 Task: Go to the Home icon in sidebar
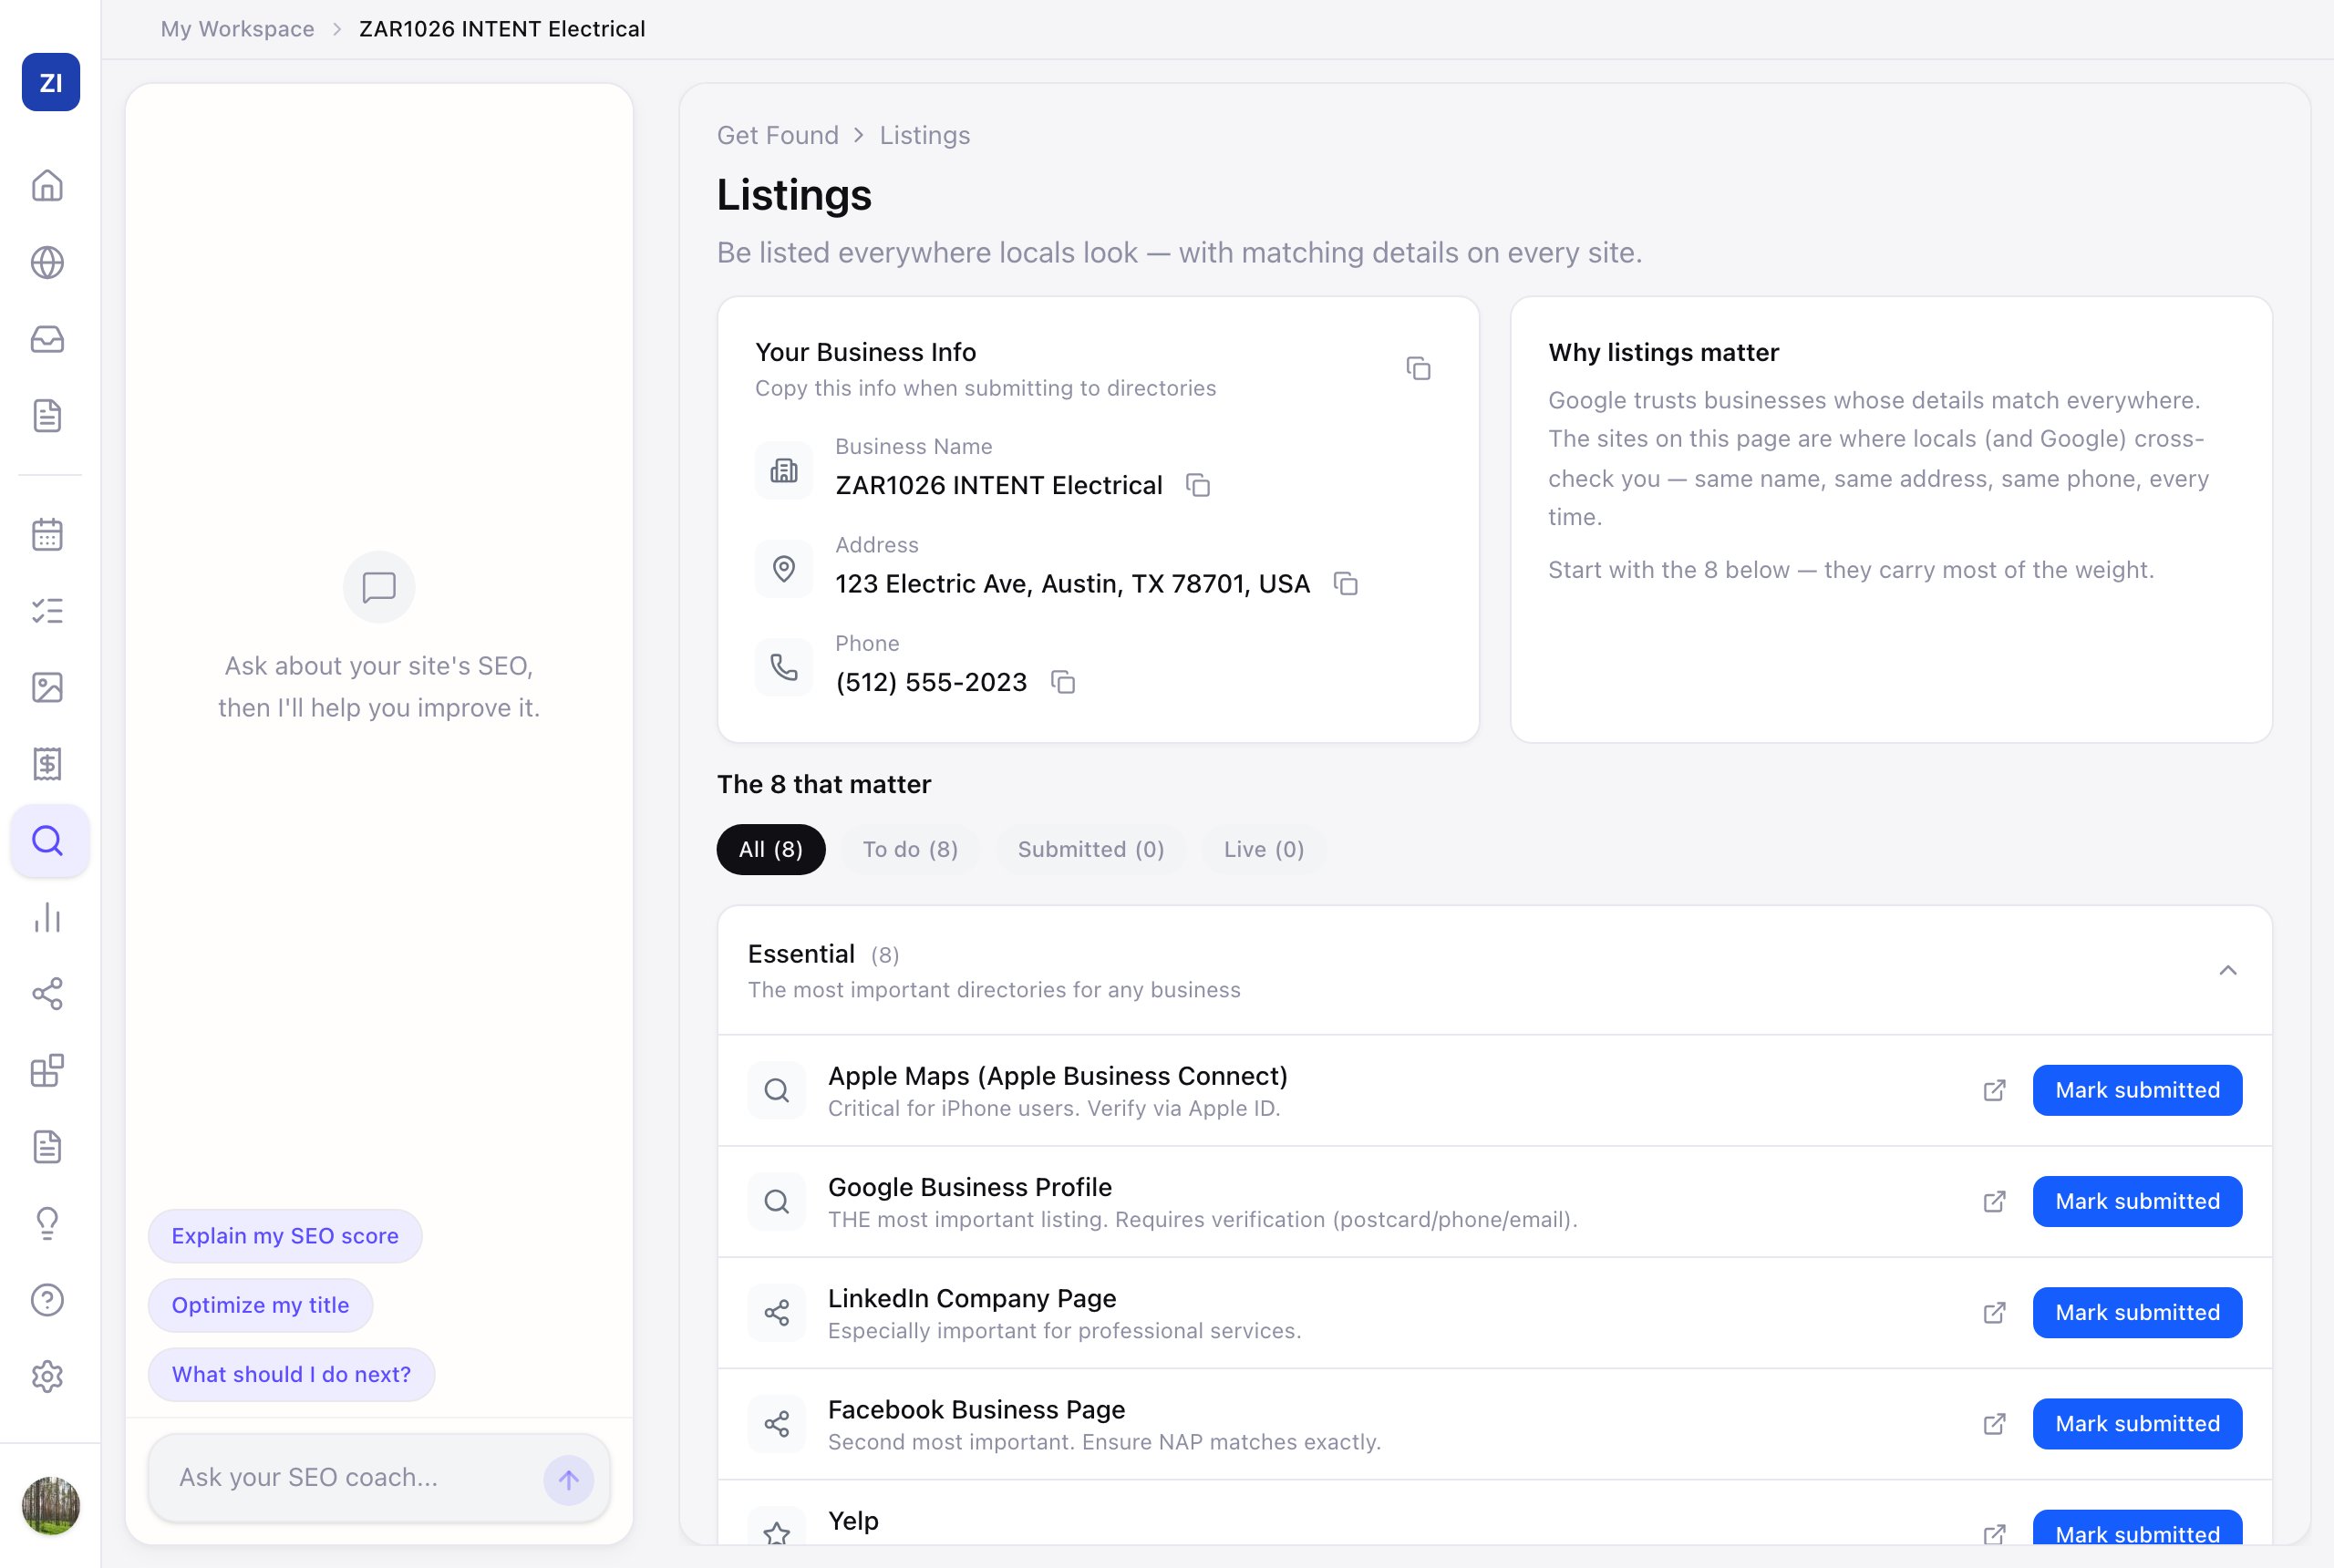pyautogui.click(x=47, y=186)
